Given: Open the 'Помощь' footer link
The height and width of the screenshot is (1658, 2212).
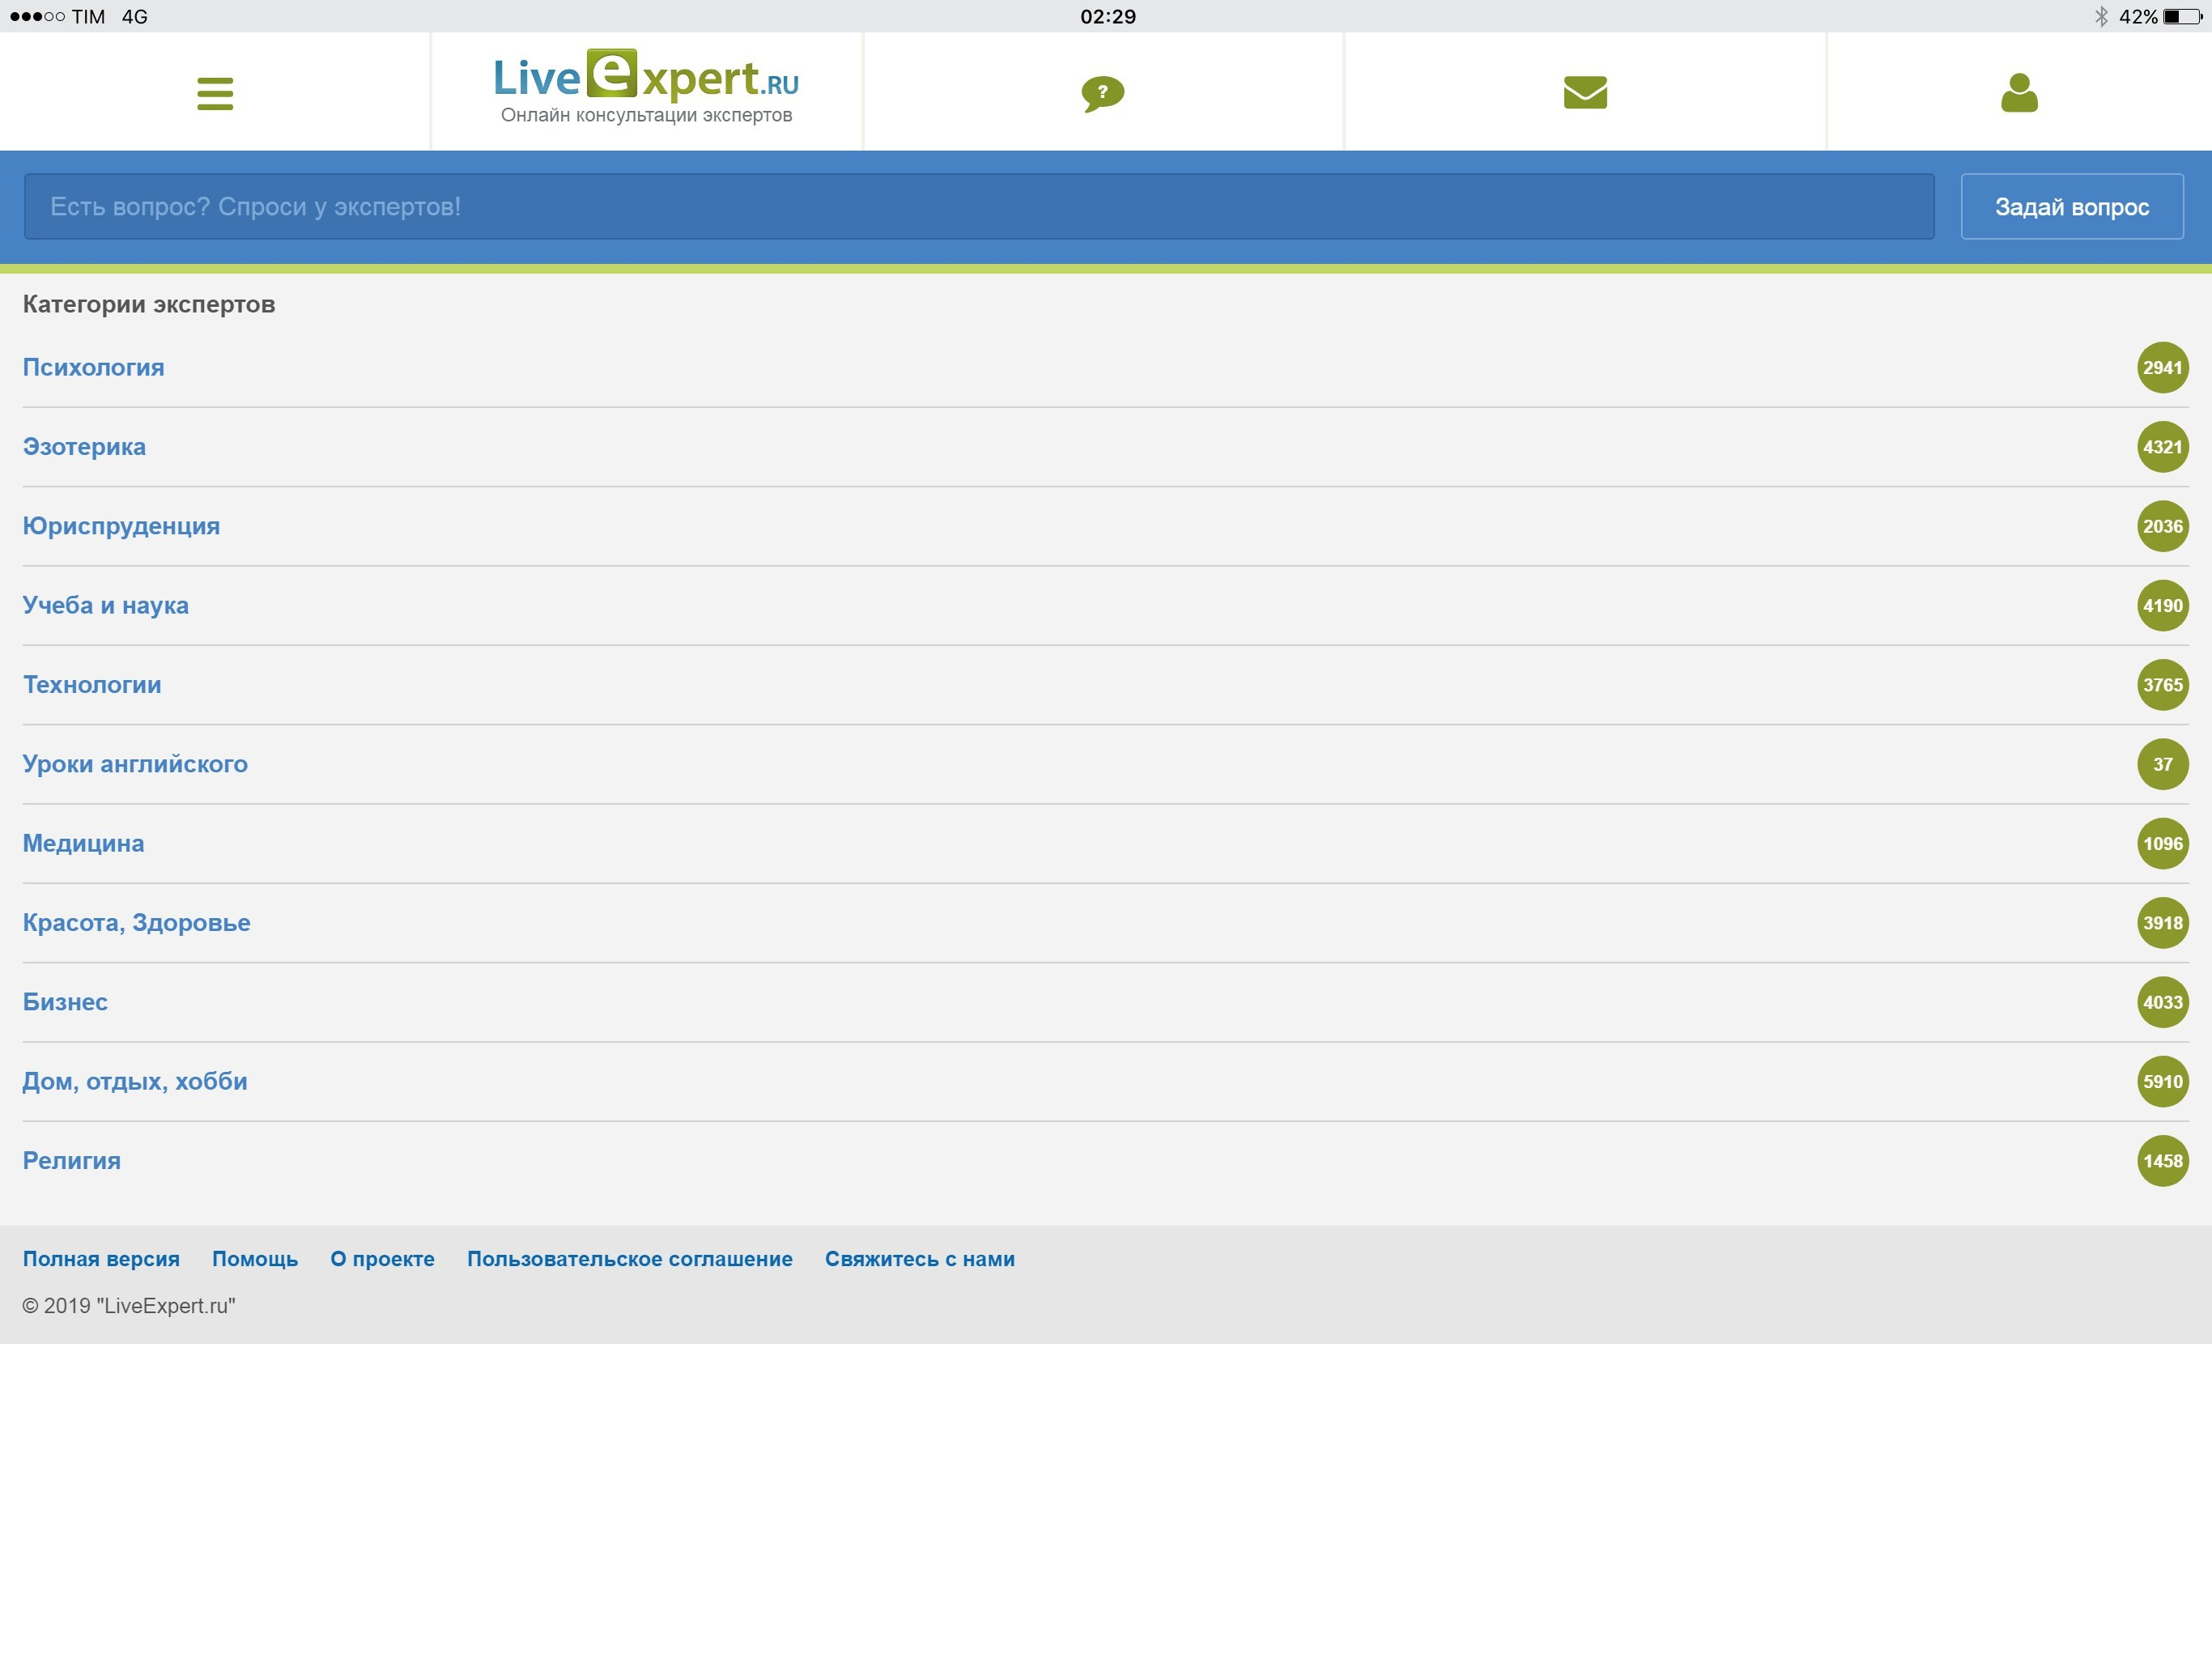Looking at the screenshot, I should (x=255, y=1259).
